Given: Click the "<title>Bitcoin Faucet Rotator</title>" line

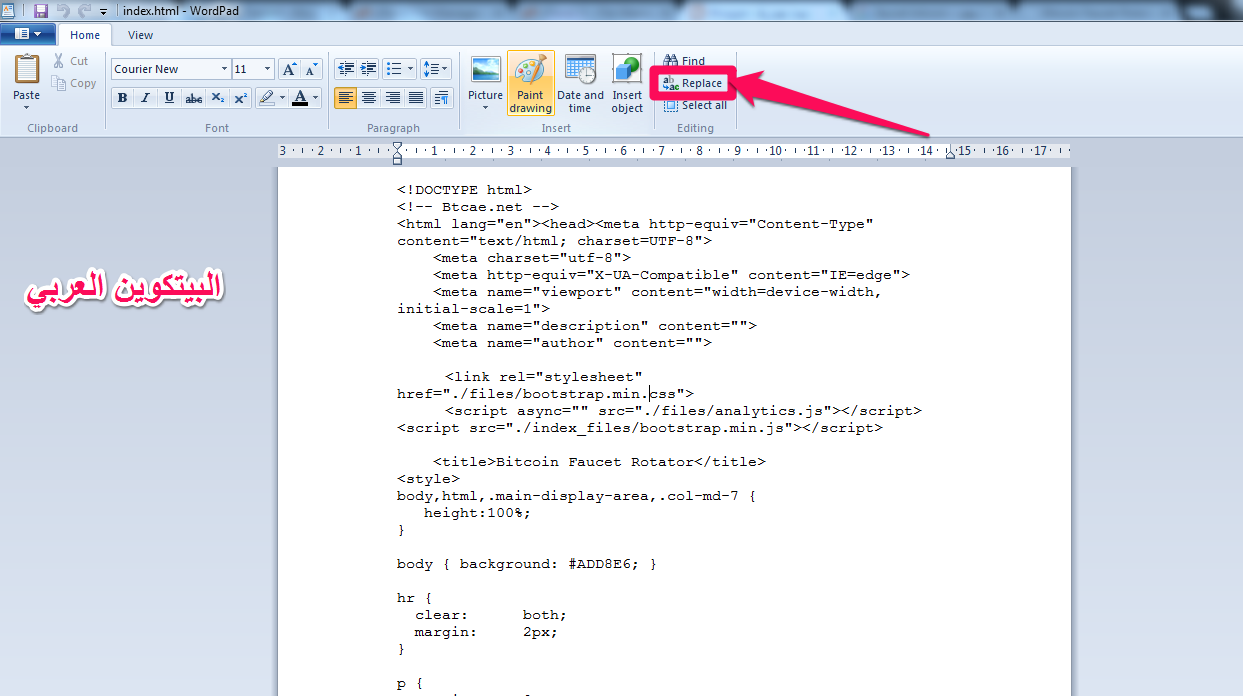Looking at the screenshot, I should [599, 461].
